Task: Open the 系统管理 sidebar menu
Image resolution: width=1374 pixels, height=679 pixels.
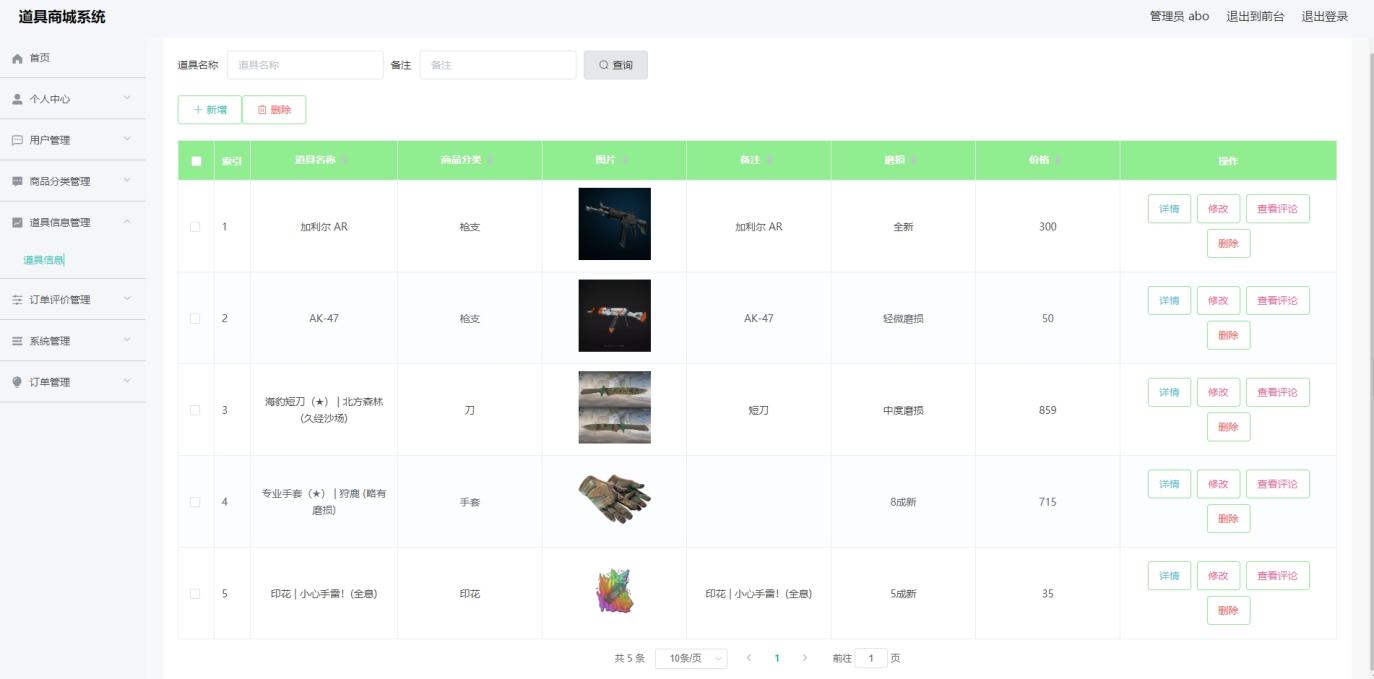Action: tap(73, 341)
